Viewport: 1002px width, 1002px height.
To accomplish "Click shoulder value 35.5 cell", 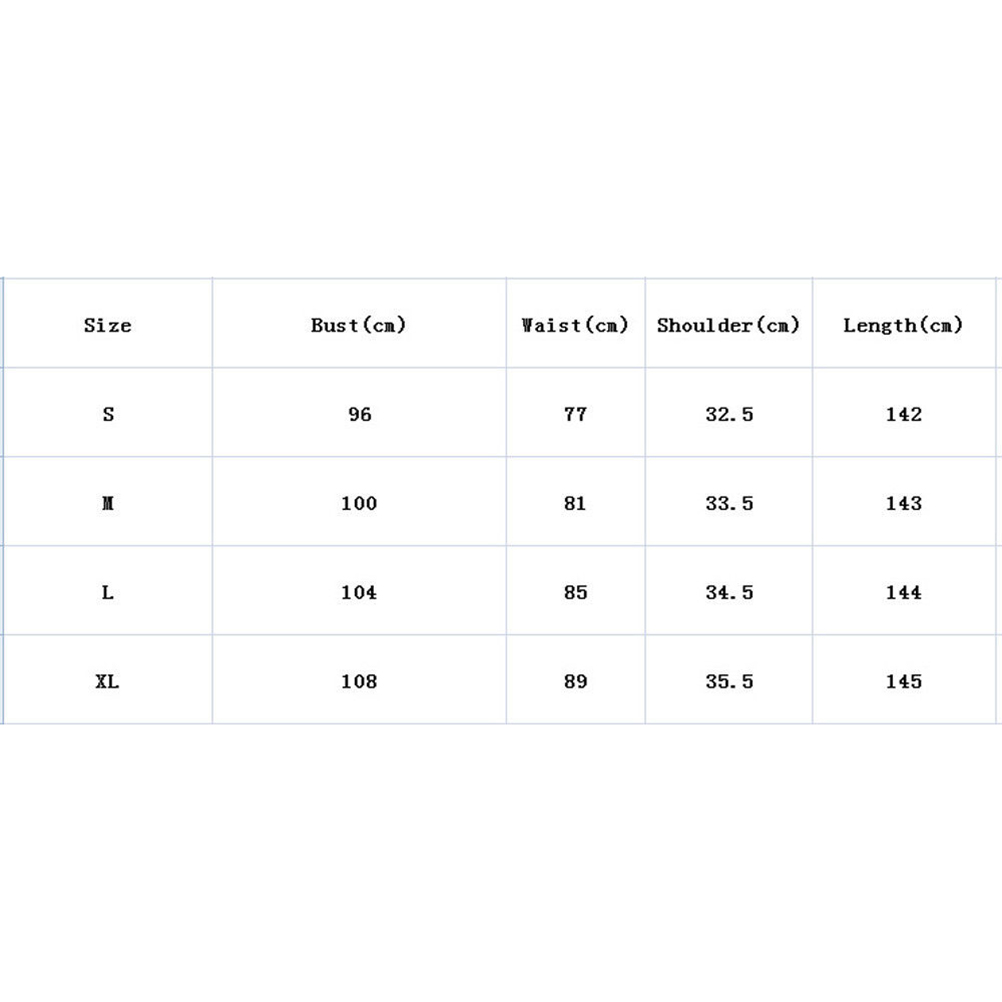I will (729, 681).
